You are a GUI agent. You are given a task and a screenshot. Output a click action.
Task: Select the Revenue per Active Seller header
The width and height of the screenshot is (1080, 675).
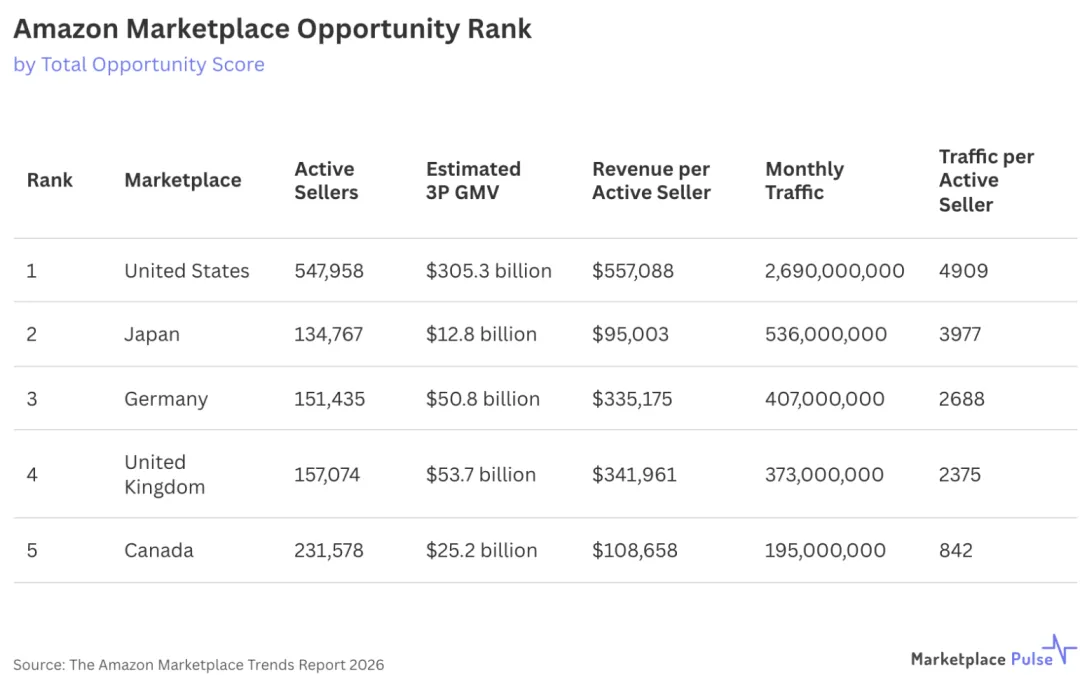click(651, 180)
